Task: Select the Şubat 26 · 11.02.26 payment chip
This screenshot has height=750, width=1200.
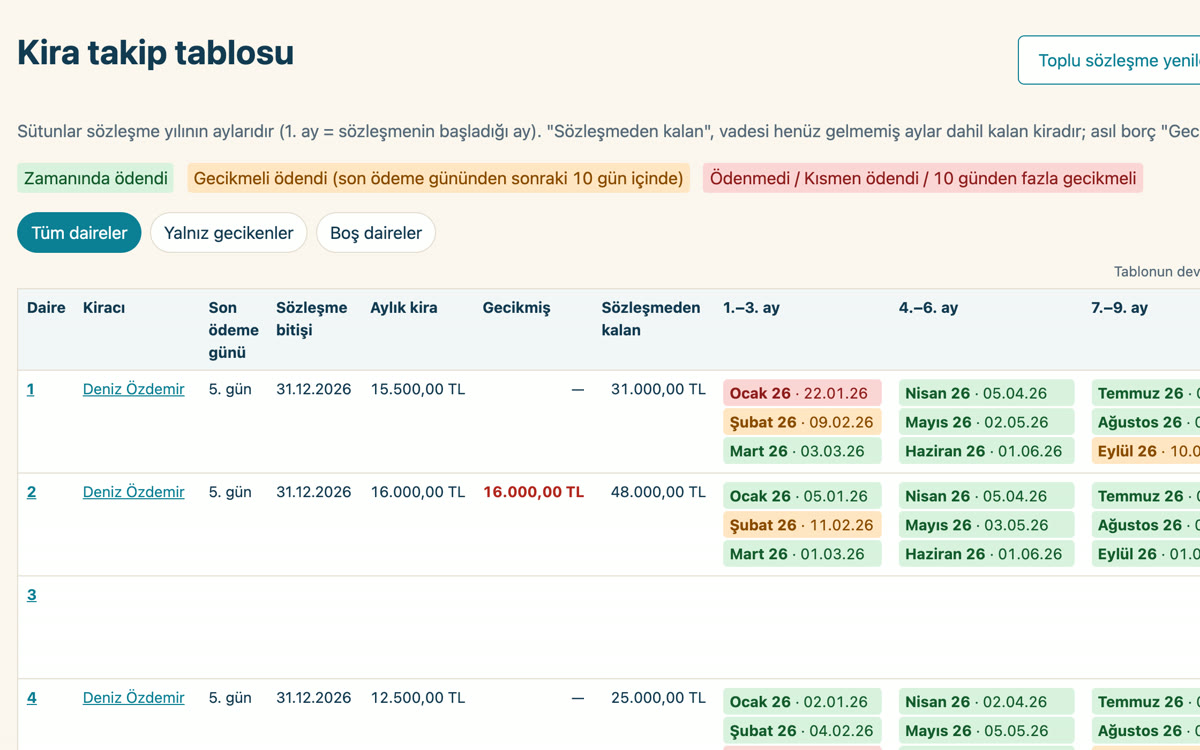Action: (x=802, y=525)
